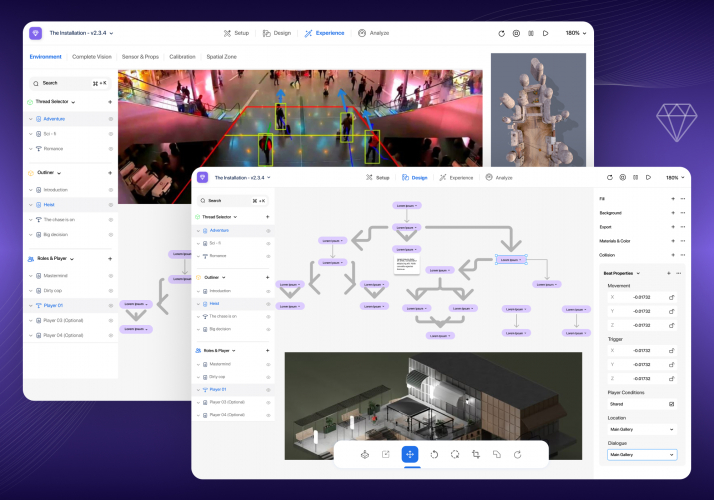The width and height of the screenshot is (714, 500).
Task: Toggle lock on Movement X value
Action: point(671,297)
